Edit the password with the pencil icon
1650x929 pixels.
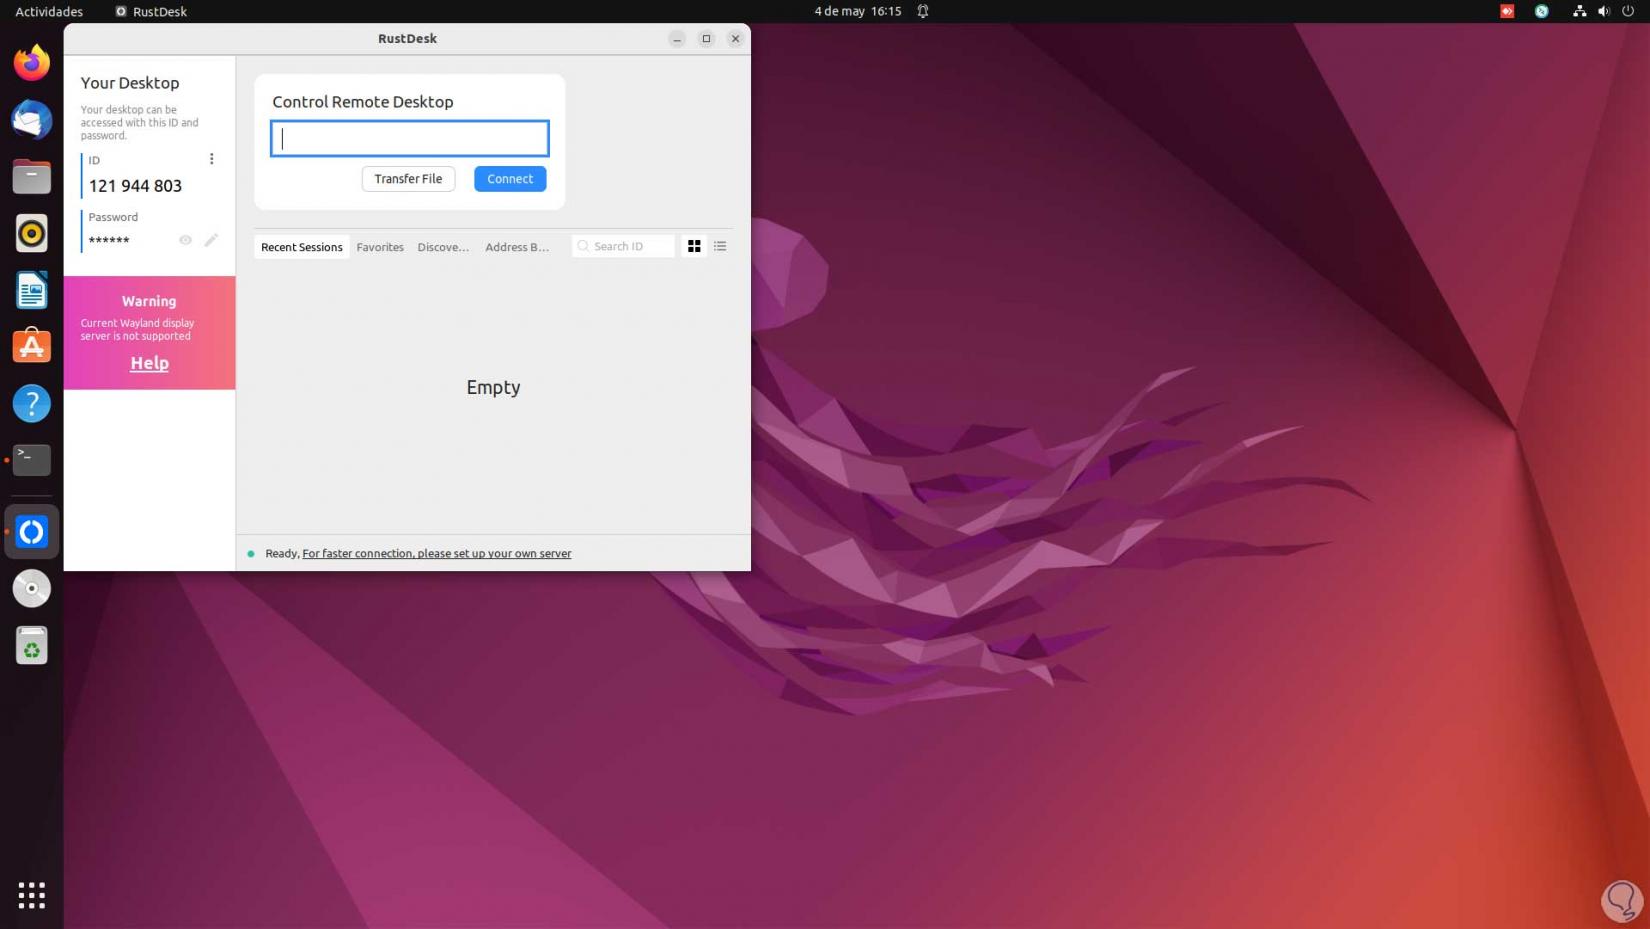click(x=211, y=240)
